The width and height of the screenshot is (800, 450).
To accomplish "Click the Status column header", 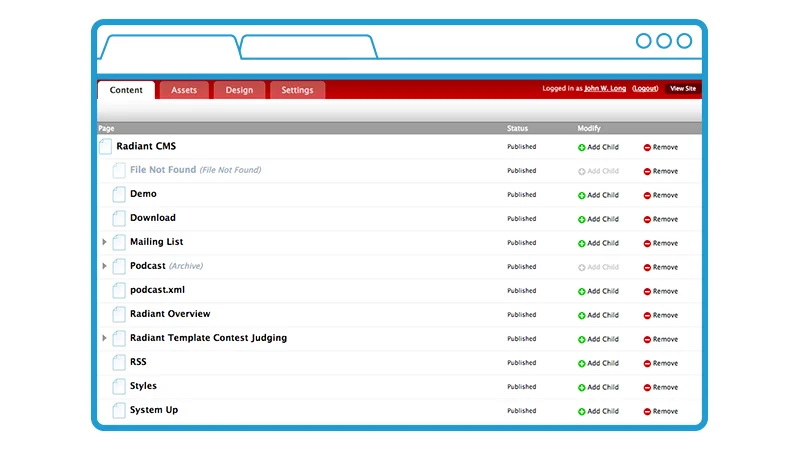I will click(517, 128).
